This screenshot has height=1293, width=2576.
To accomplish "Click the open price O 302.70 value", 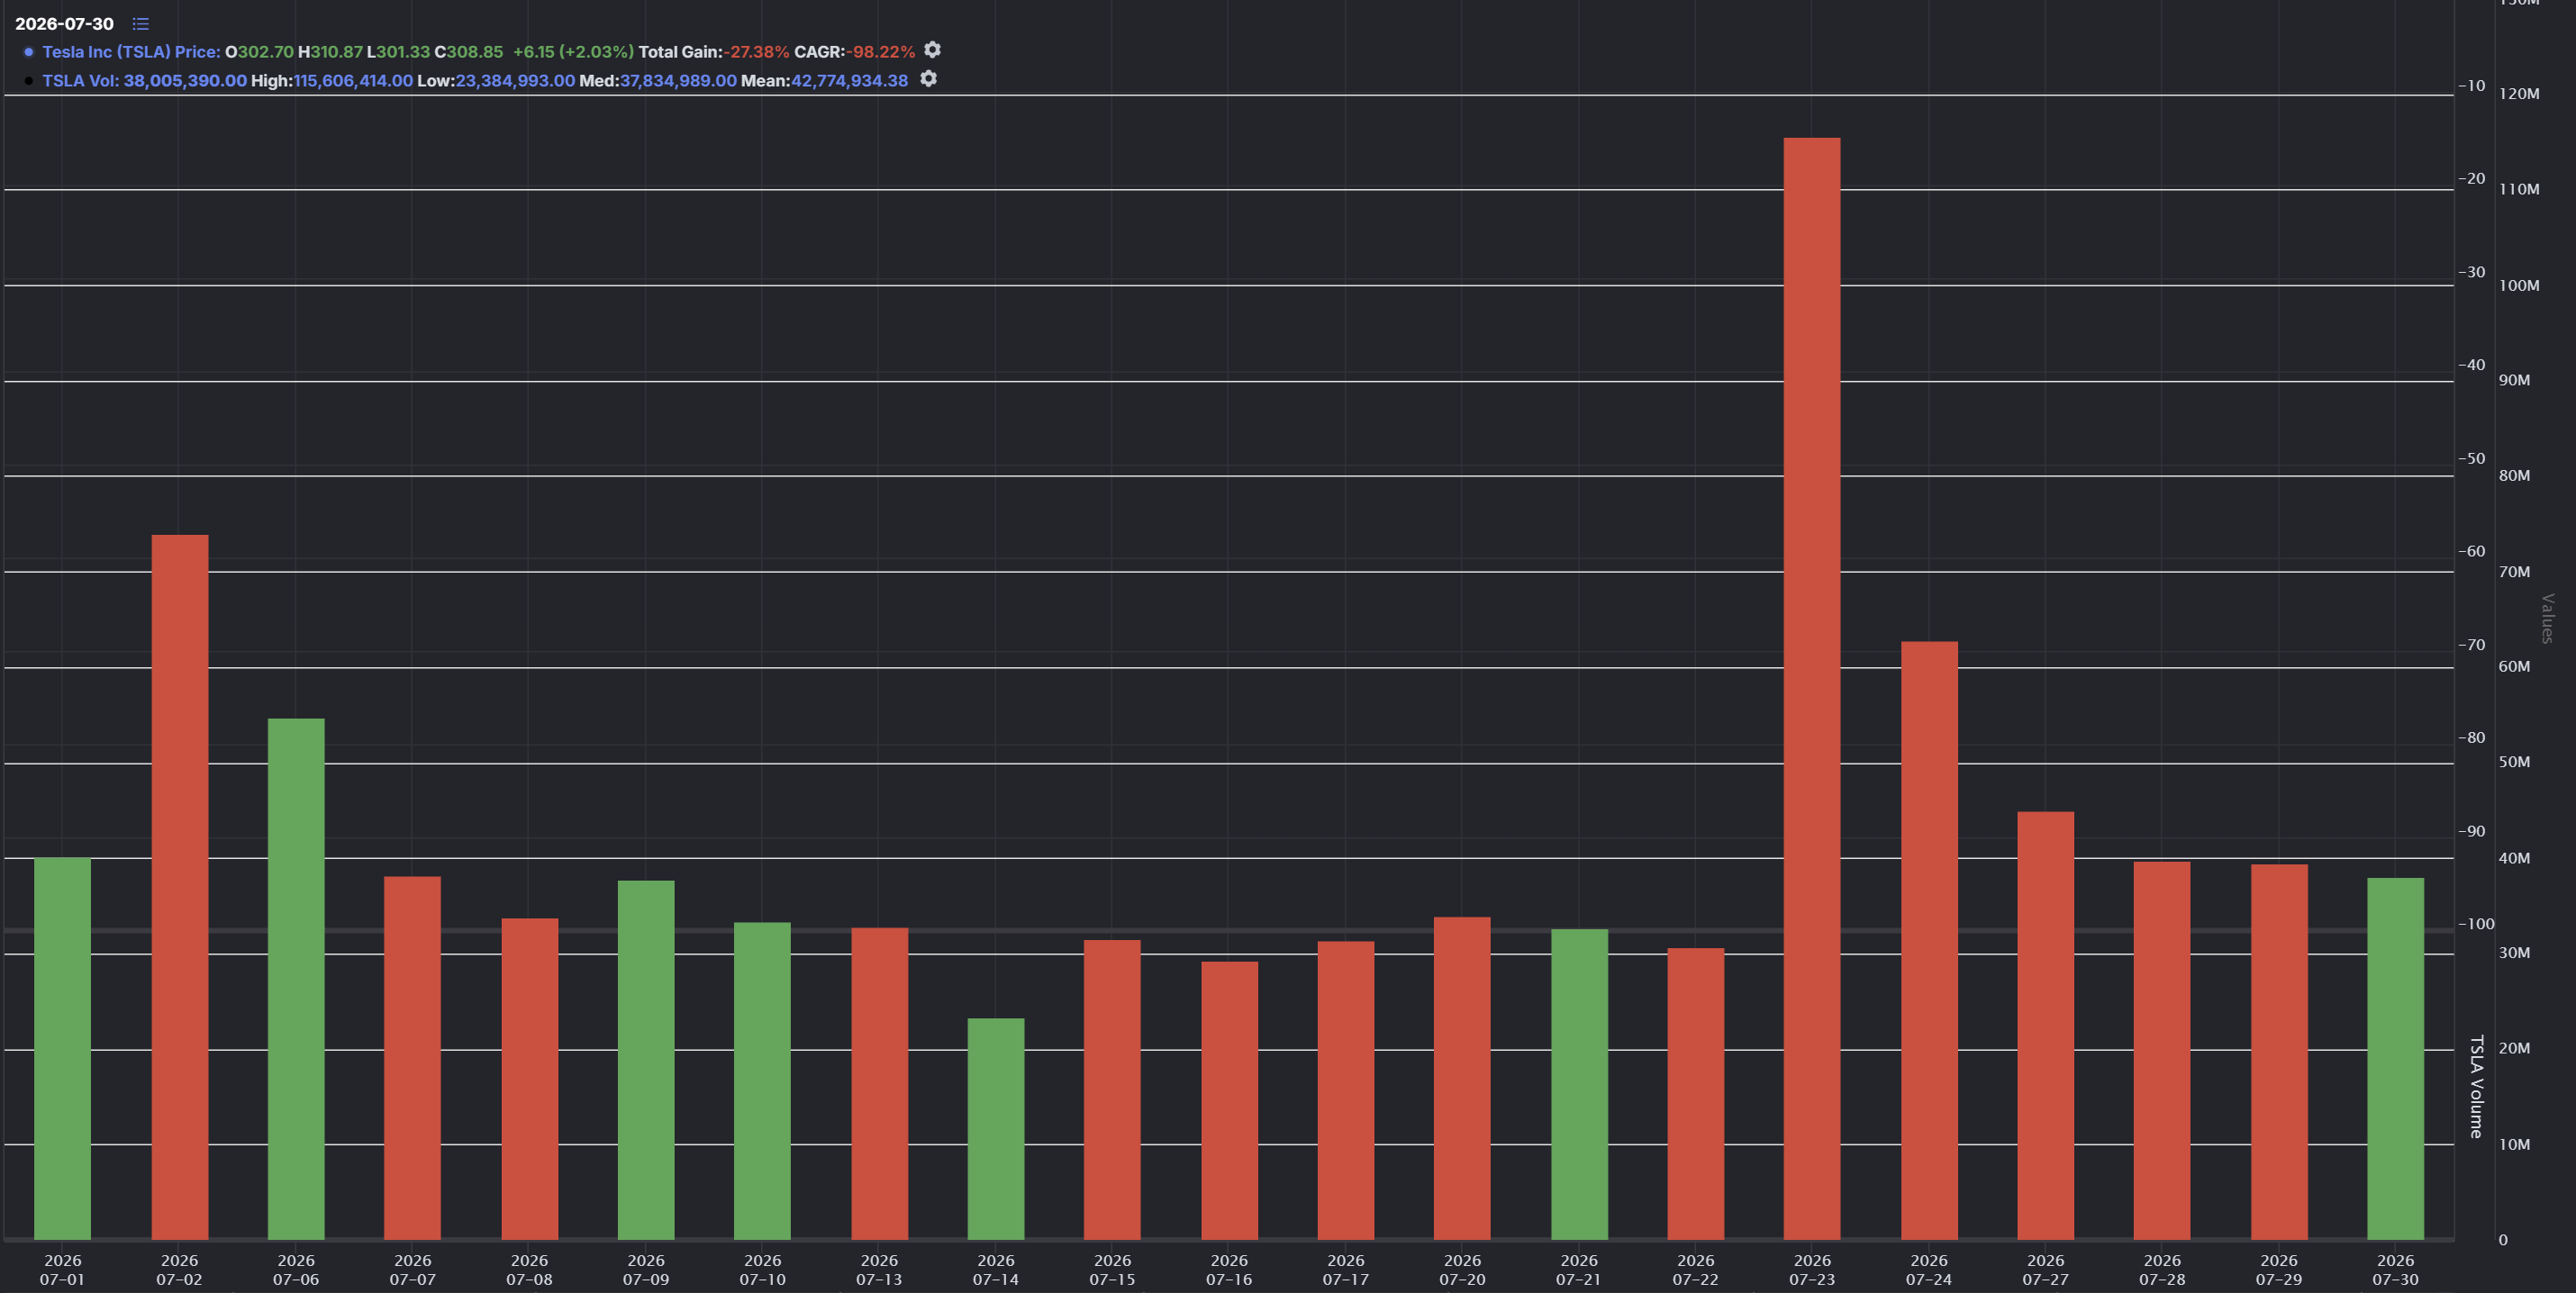I will [x=260, y=52].
